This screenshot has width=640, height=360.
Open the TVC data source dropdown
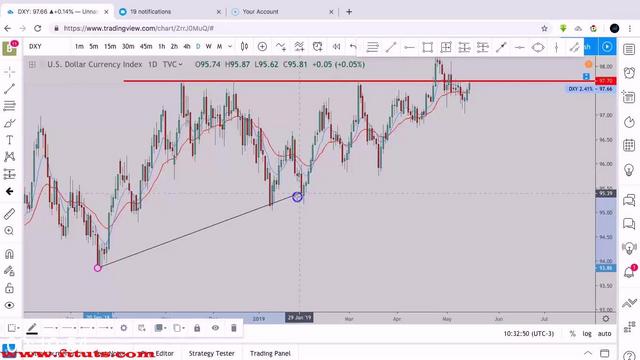point(173,64)
